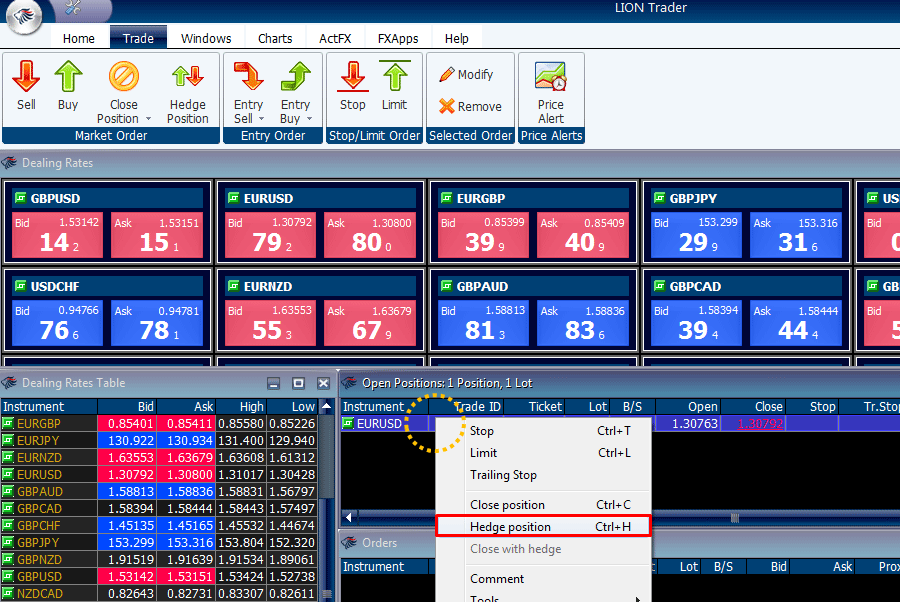Click GBPUSD Ask price tile
The image size is (900, 602).
[156, 235]
